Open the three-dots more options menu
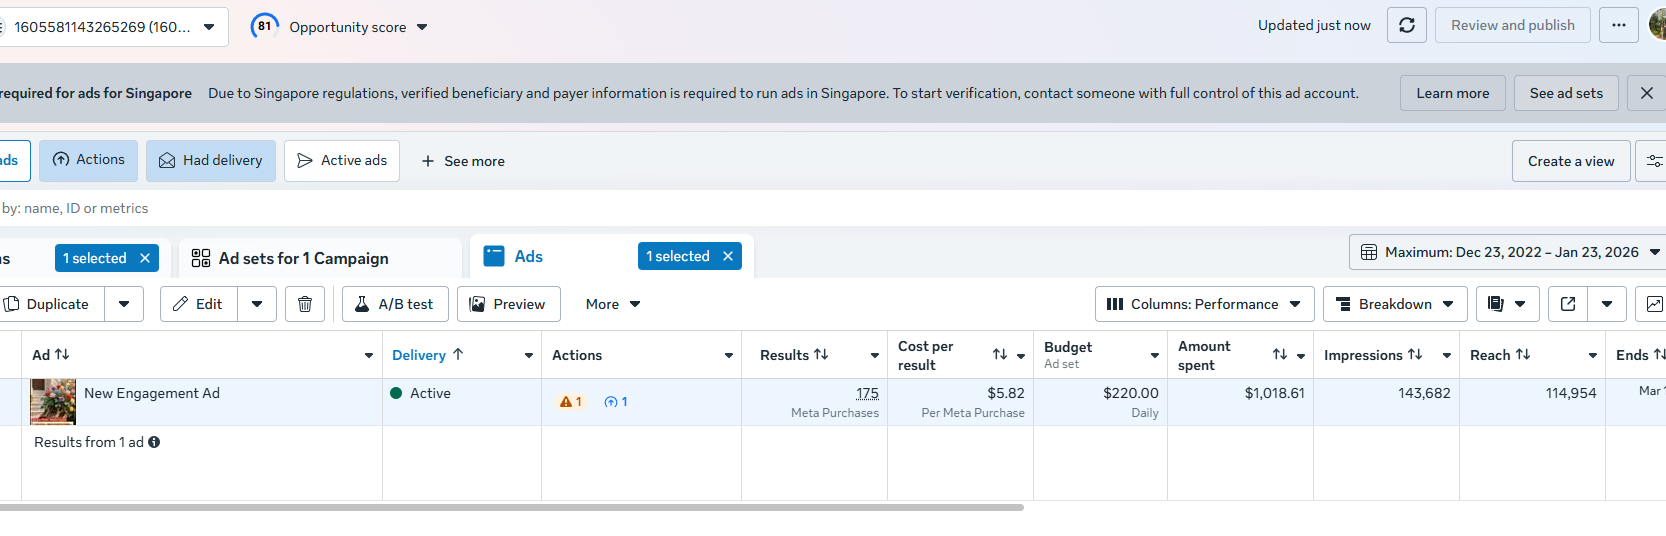Screen dimensions: 1666x536 (x=1618, y=25)
